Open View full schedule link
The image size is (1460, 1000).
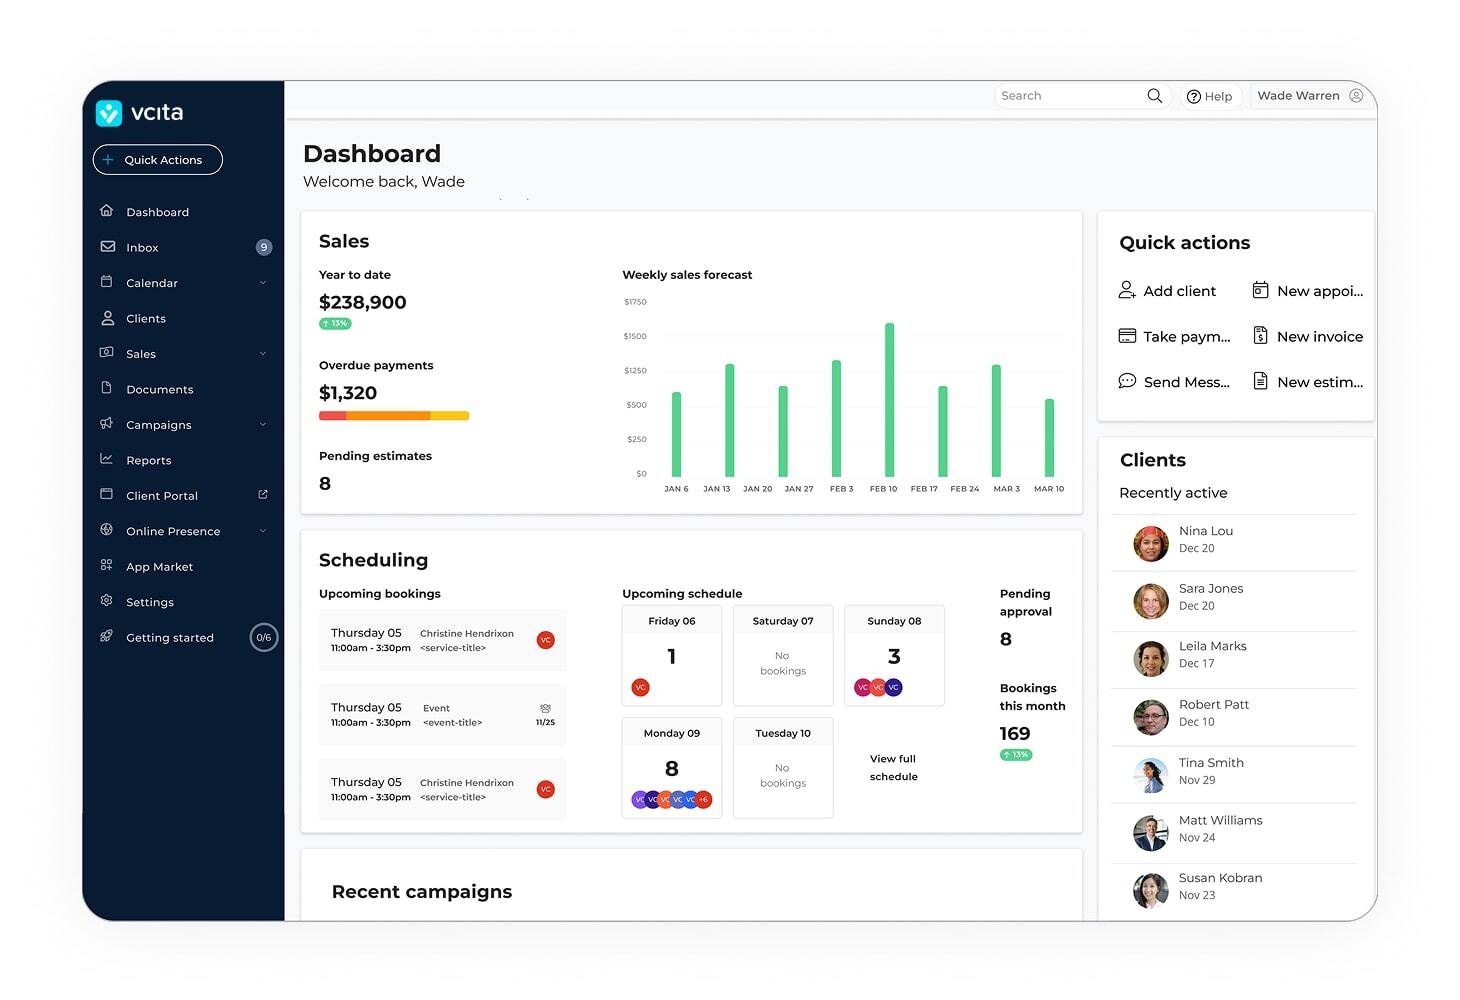893,767
